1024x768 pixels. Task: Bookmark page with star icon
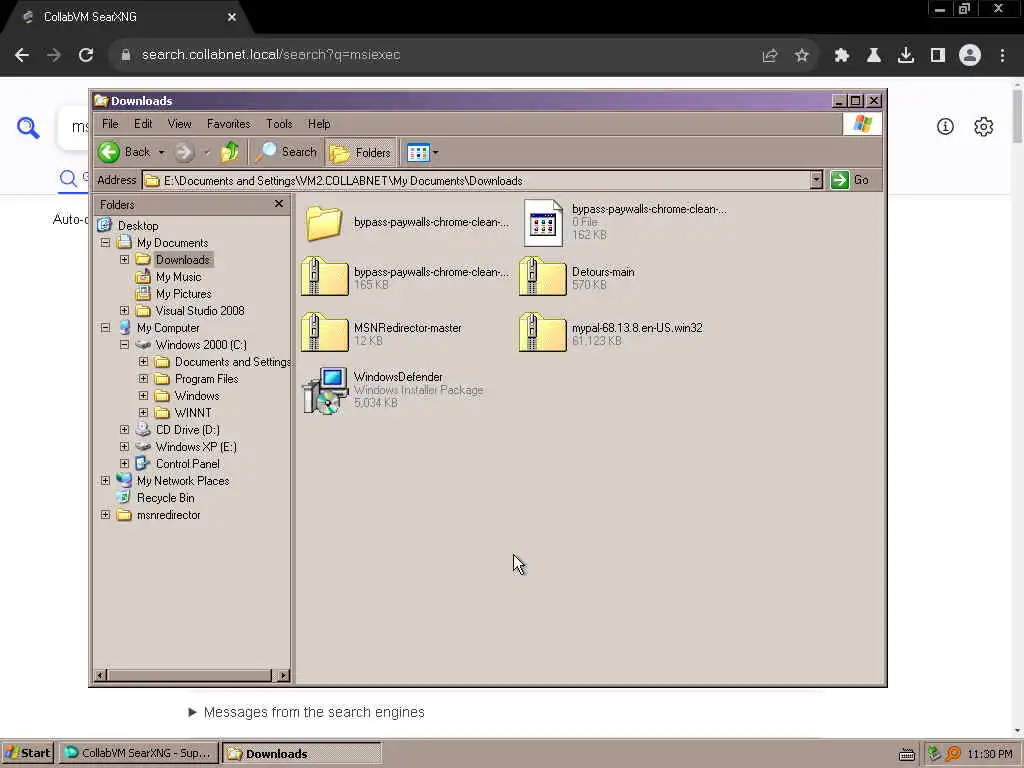tap(802, 56)
